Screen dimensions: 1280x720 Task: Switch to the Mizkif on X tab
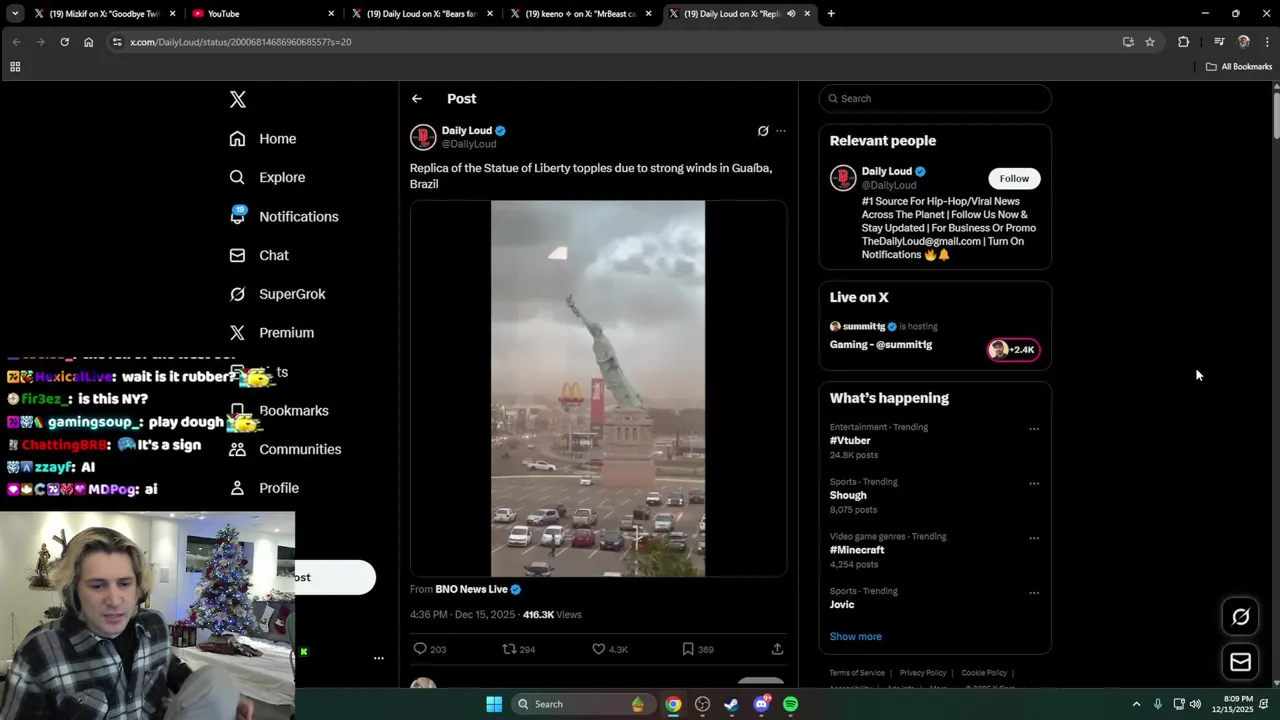[x=104, y=14]
